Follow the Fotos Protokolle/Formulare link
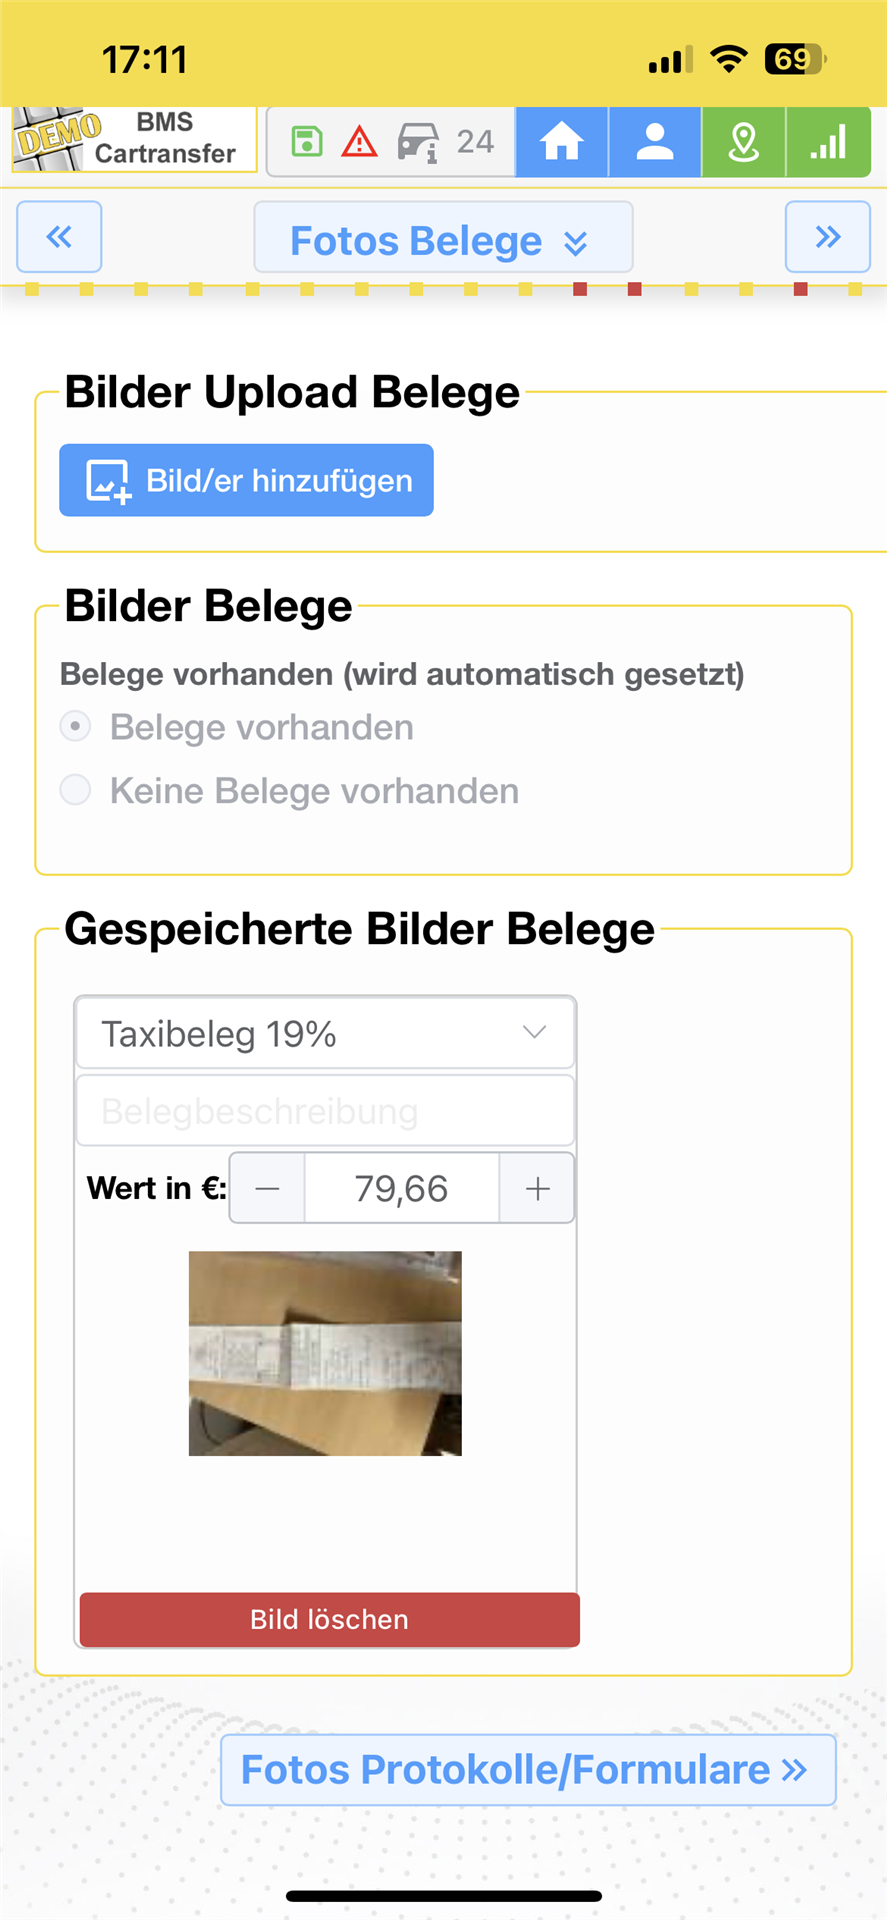This screenshot has width=887, height=1920. (x=527, y=1770)
